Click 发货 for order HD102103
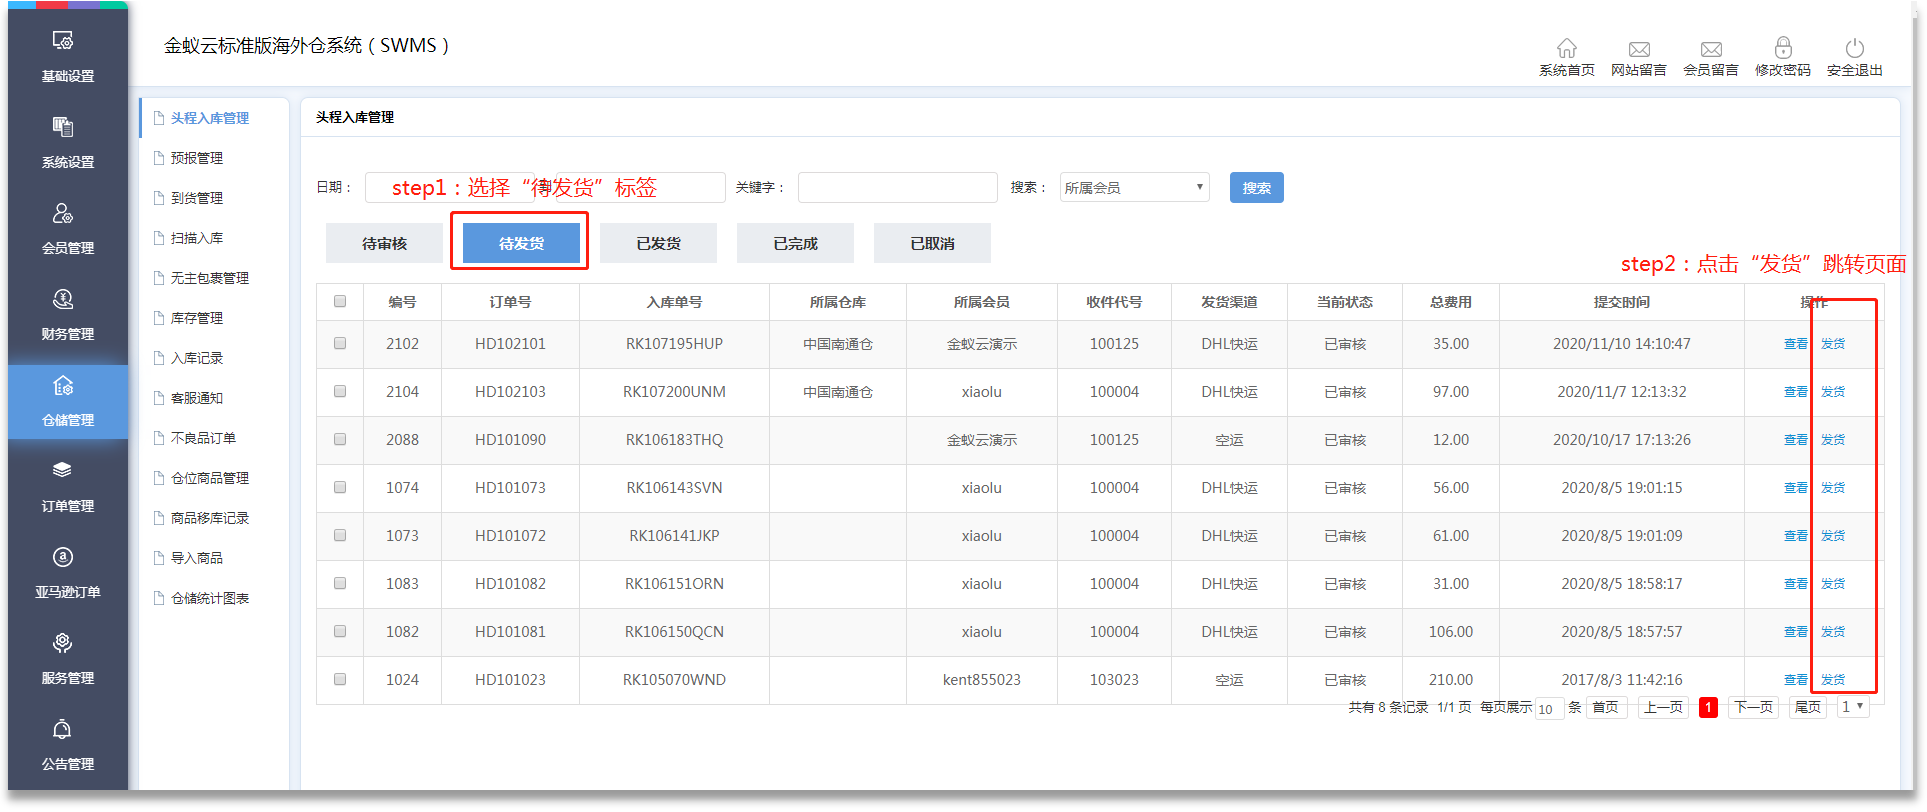 click(1832, 392)
